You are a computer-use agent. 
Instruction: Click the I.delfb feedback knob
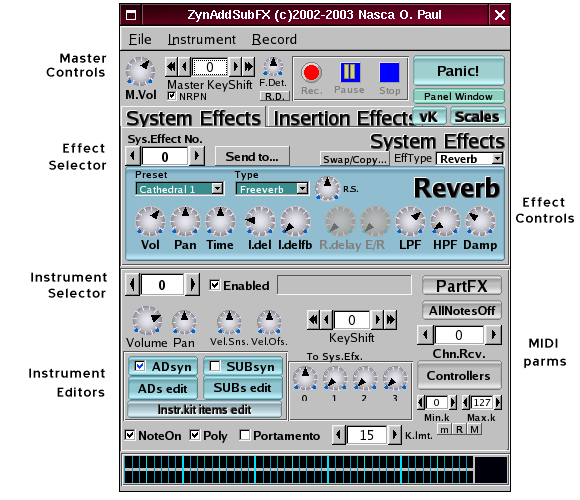coord(295,221)
